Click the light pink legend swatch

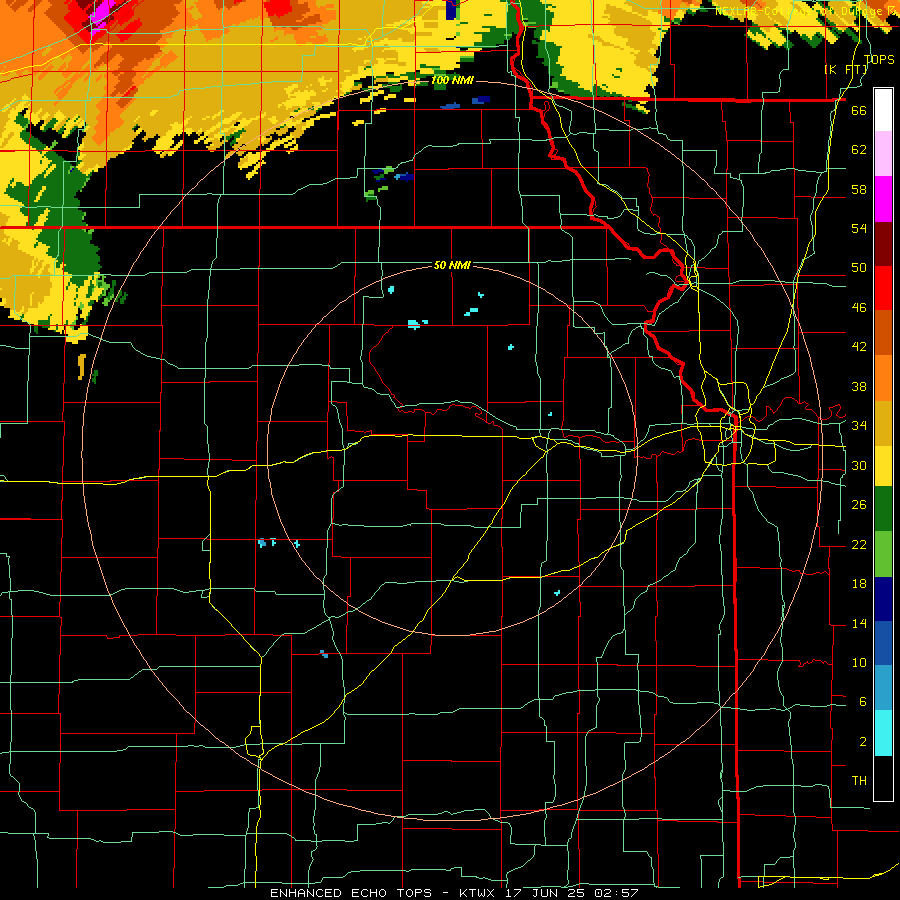883,154
